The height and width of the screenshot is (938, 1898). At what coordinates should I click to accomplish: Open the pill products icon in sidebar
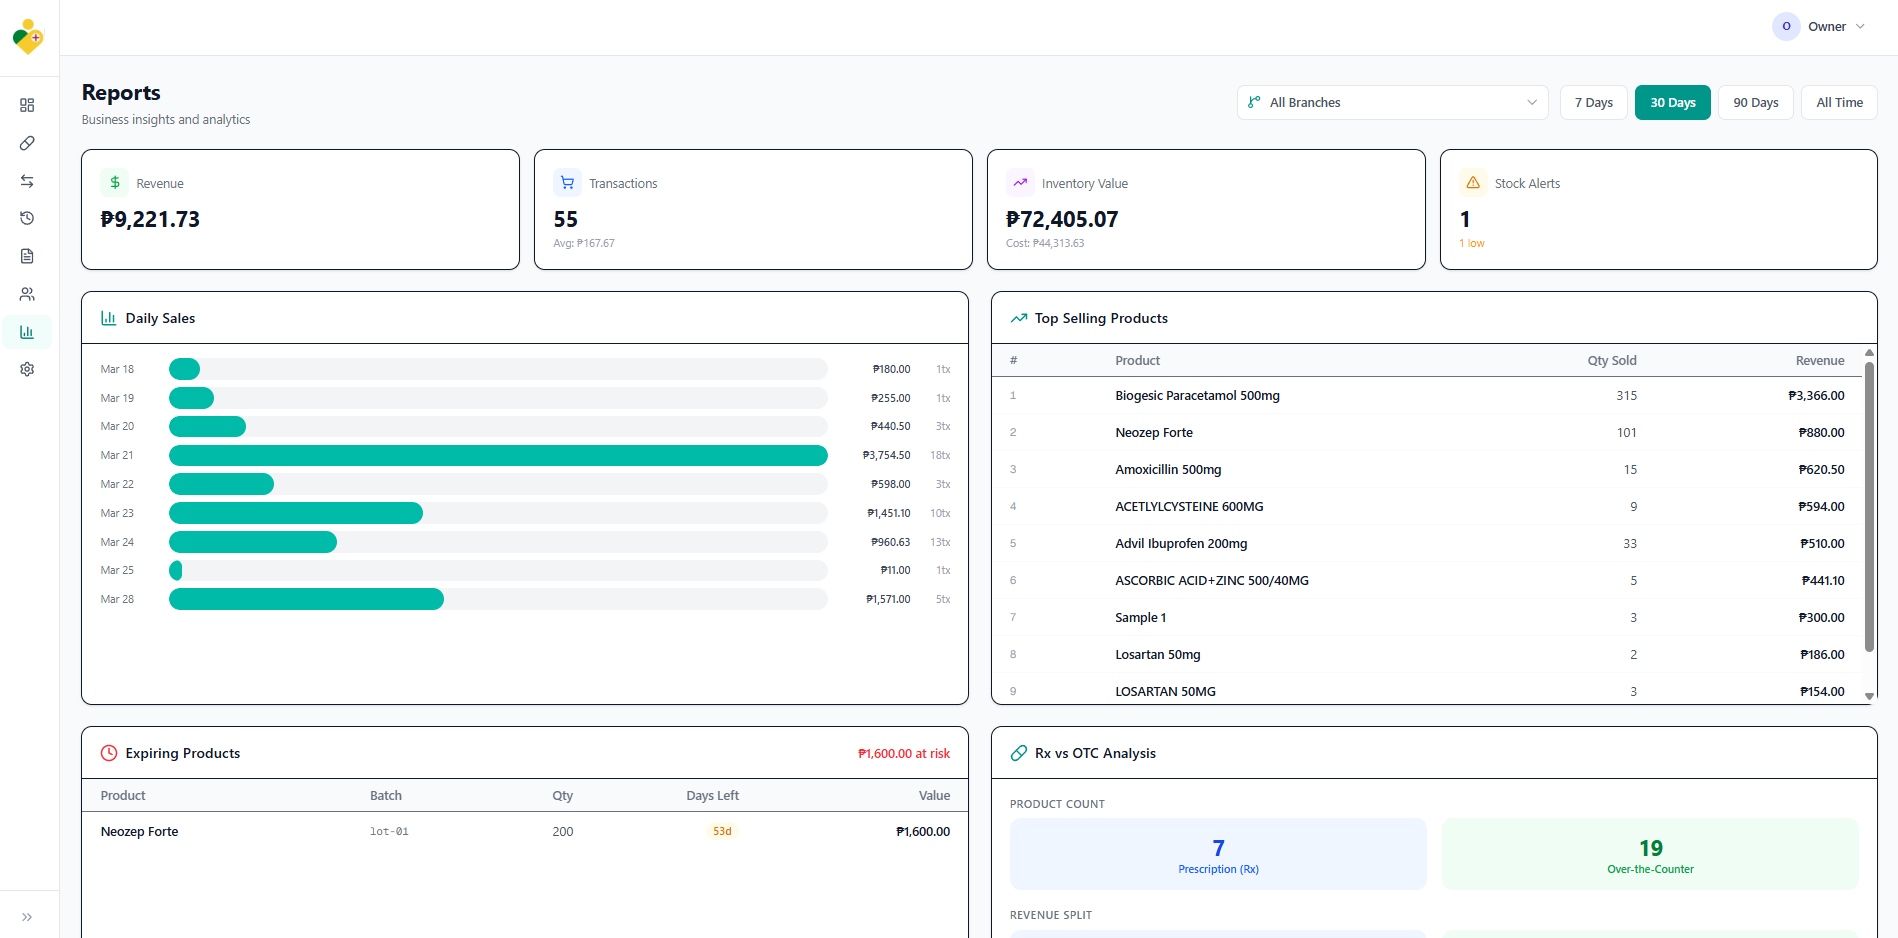coord(27,143)
